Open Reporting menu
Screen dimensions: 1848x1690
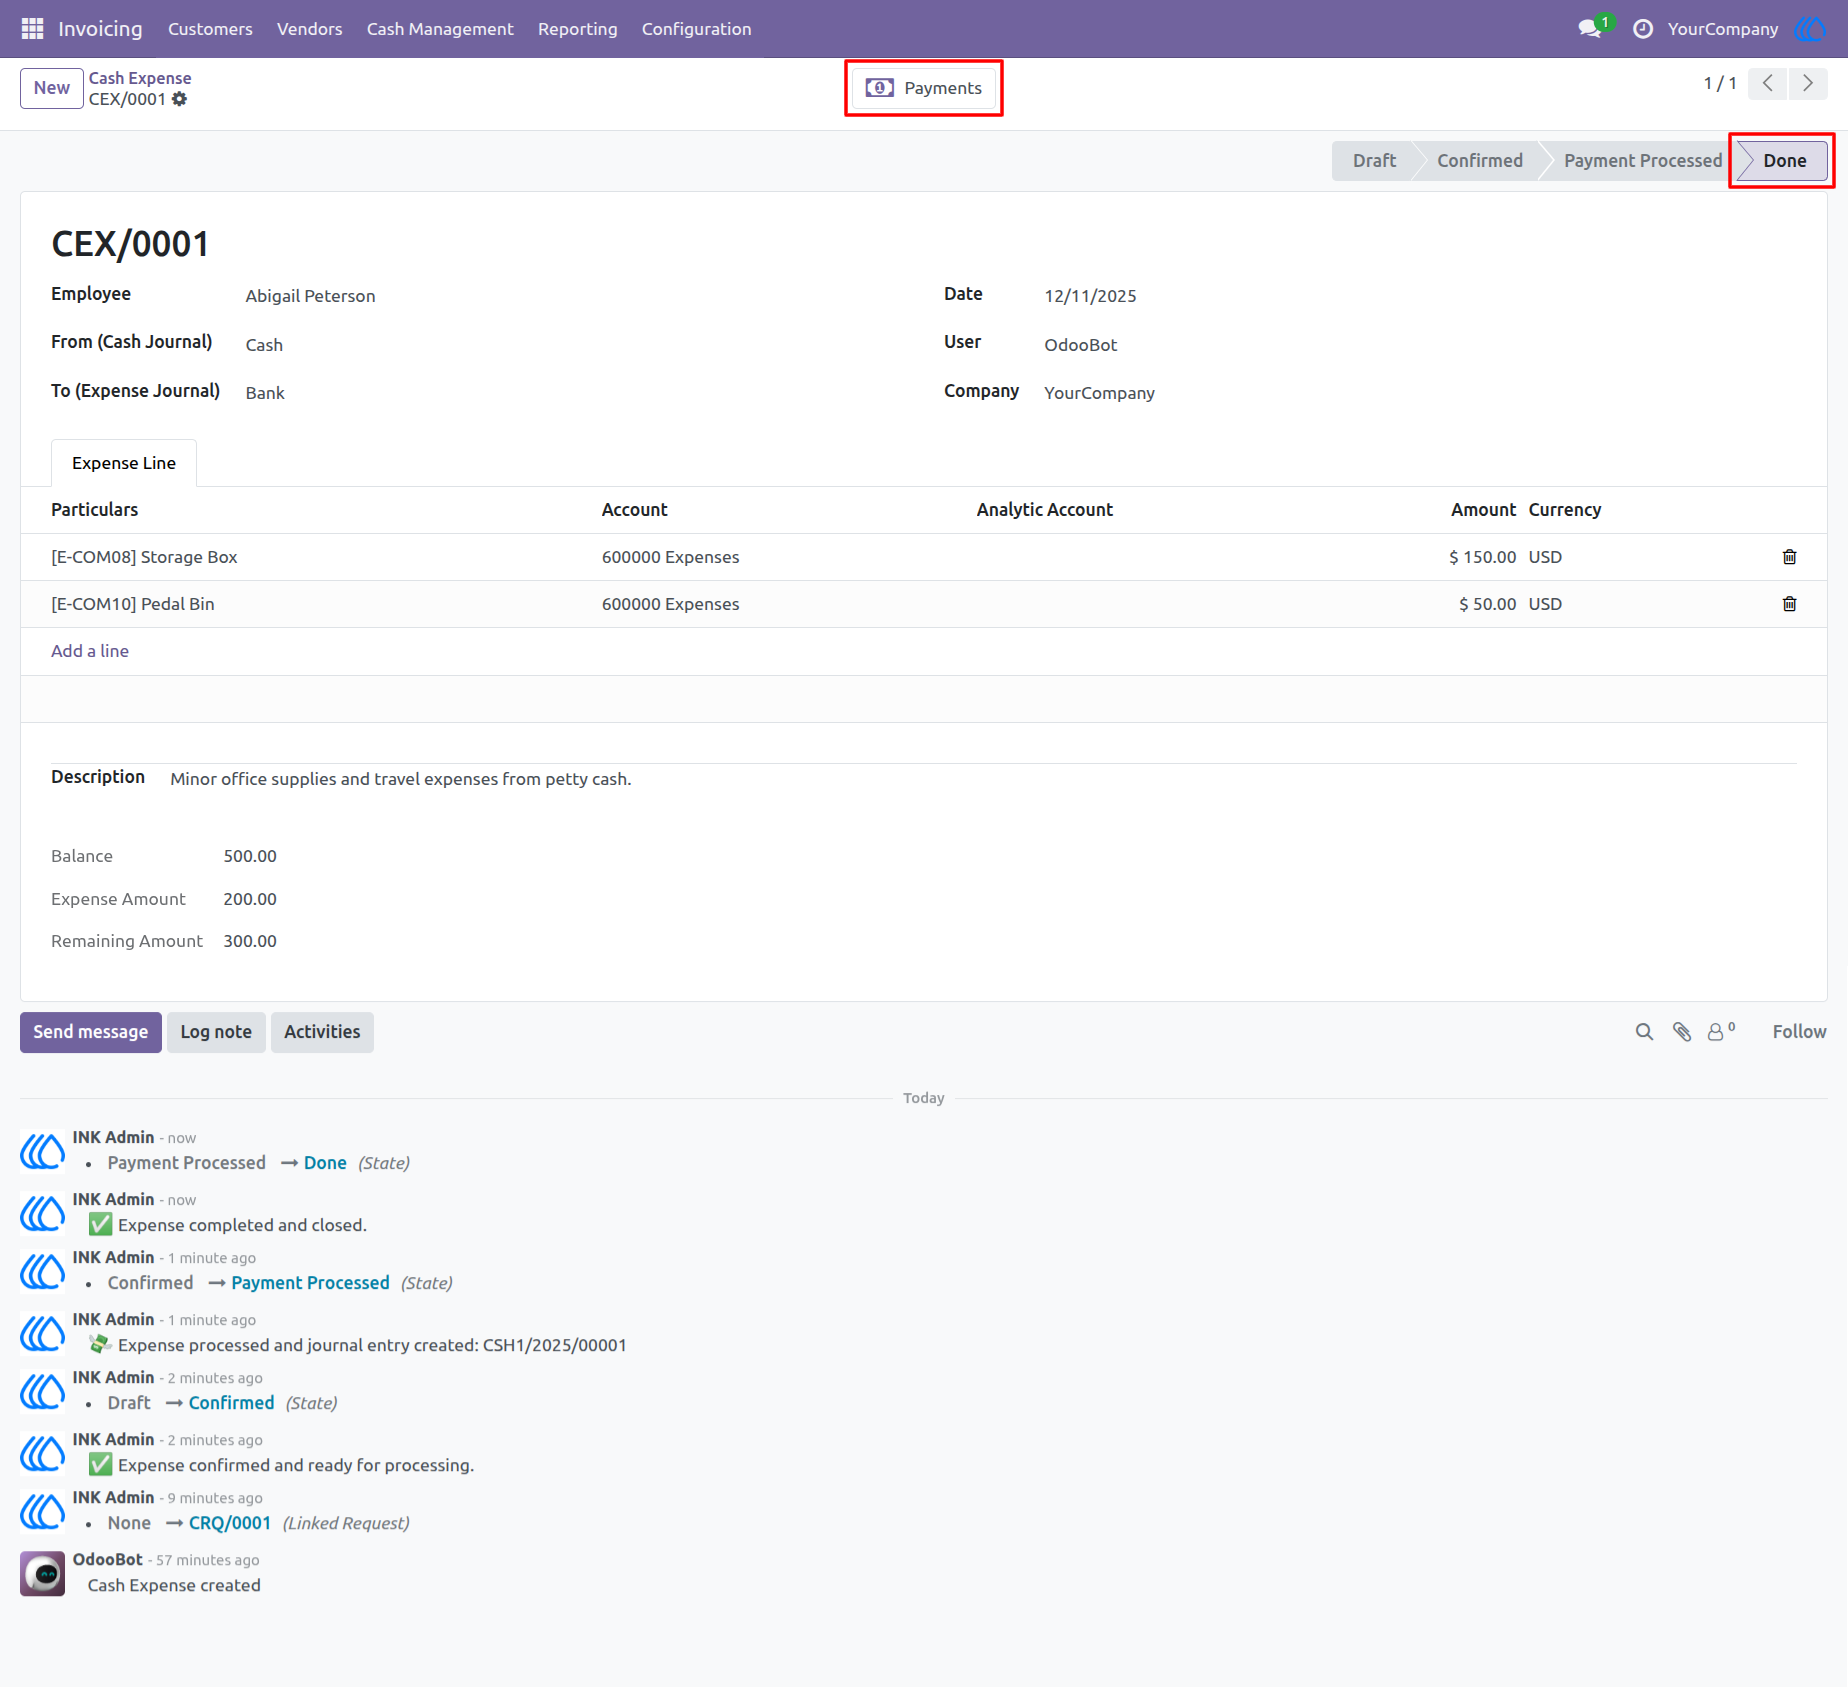pos(578,29)
